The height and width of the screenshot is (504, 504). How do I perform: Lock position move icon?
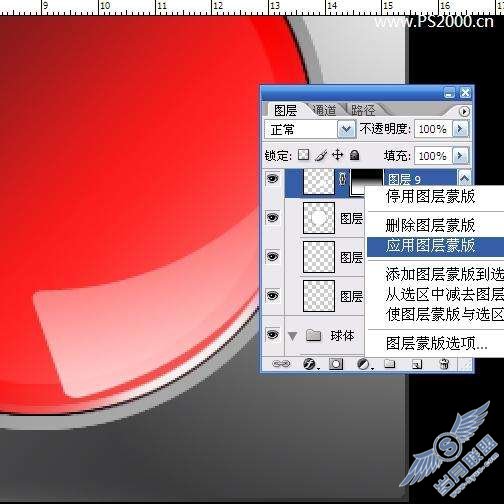pyautogui.click(x=338, y=155)
